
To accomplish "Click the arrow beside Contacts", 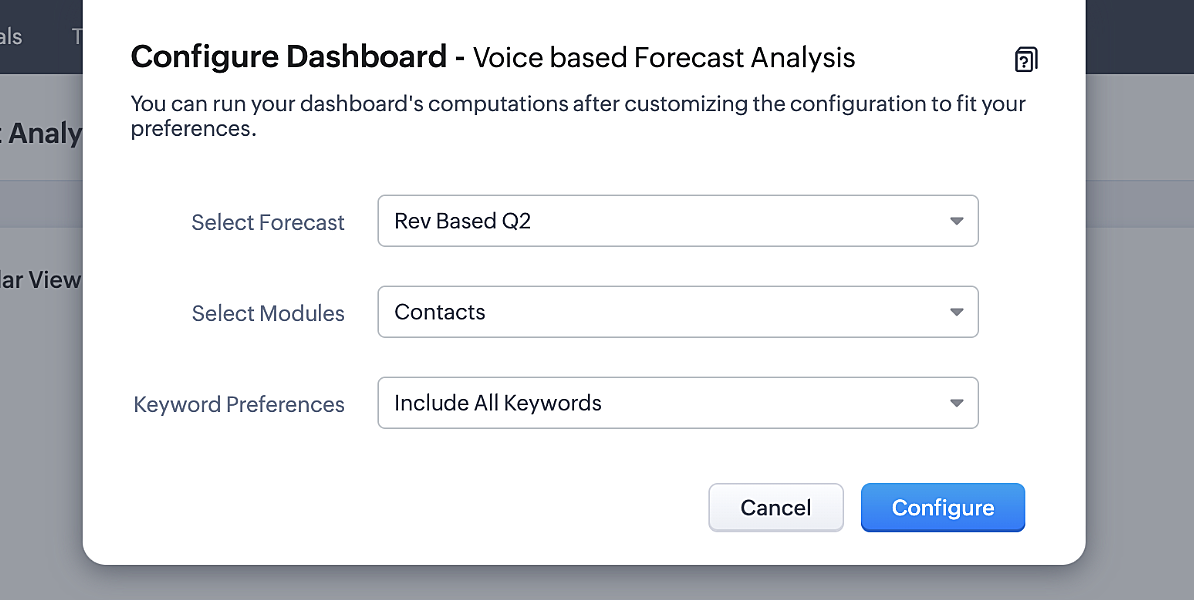I will coord(956,312).
